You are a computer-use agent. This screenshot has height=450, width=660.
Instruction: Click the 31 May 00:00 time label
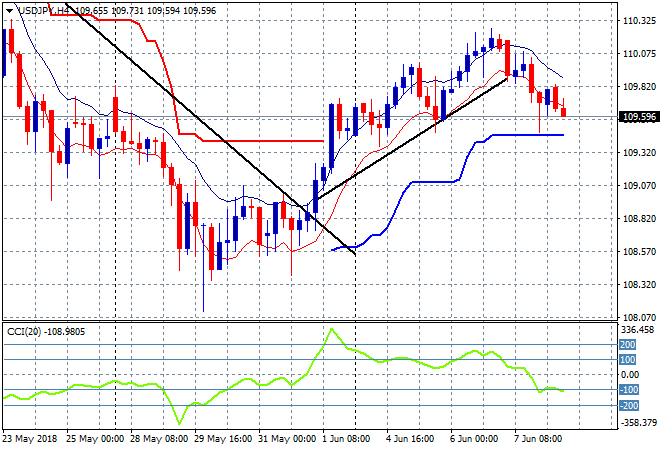point(287,439)
